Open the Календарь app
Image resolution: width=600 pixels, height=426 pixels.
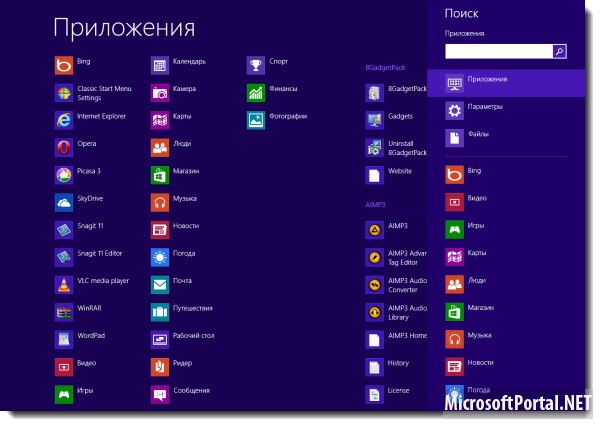pyautogui.click(x=178, y=65)
